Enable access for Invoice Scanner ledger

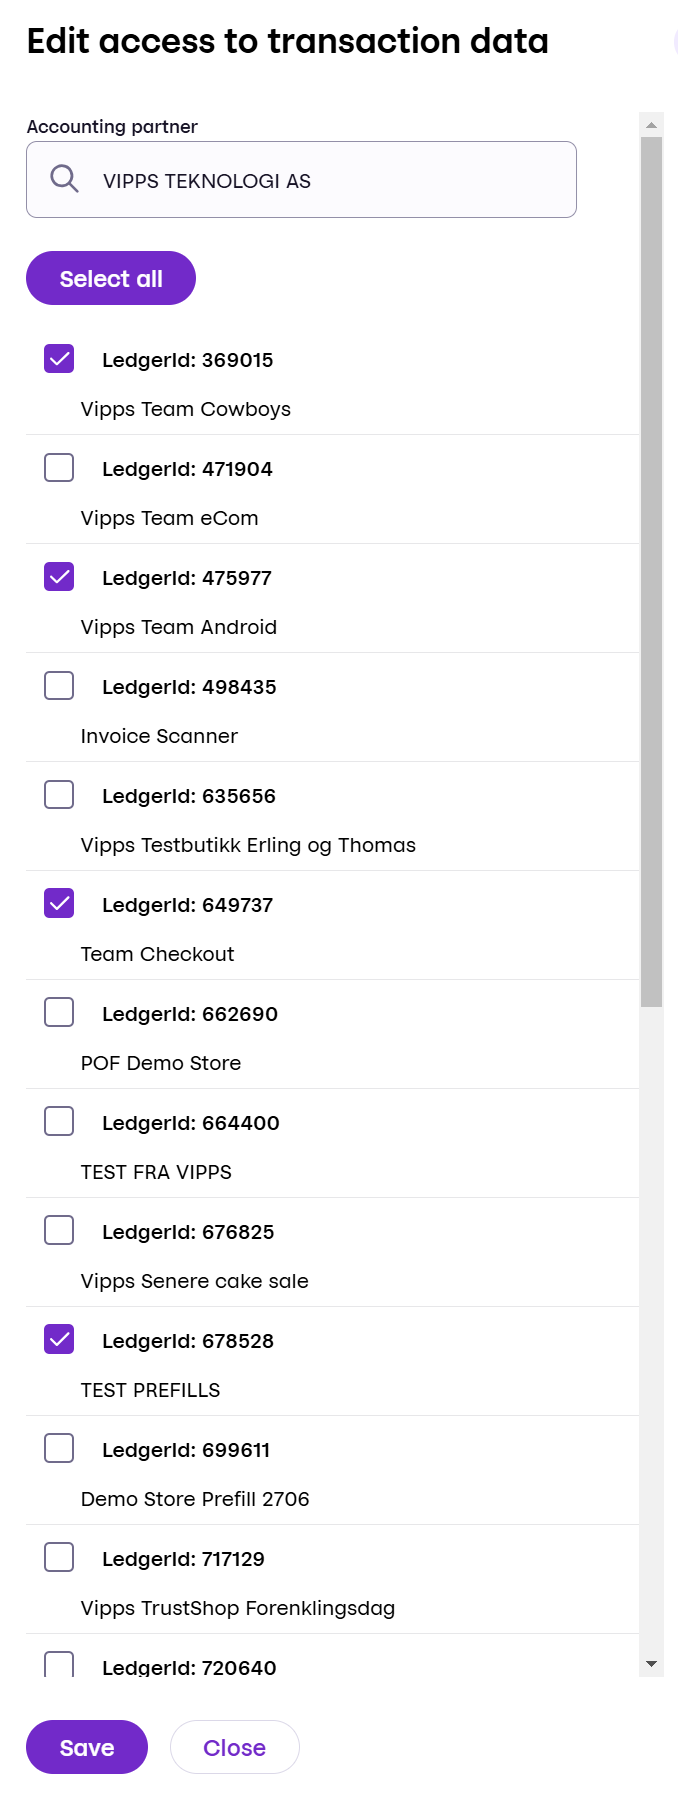(59, 685)
